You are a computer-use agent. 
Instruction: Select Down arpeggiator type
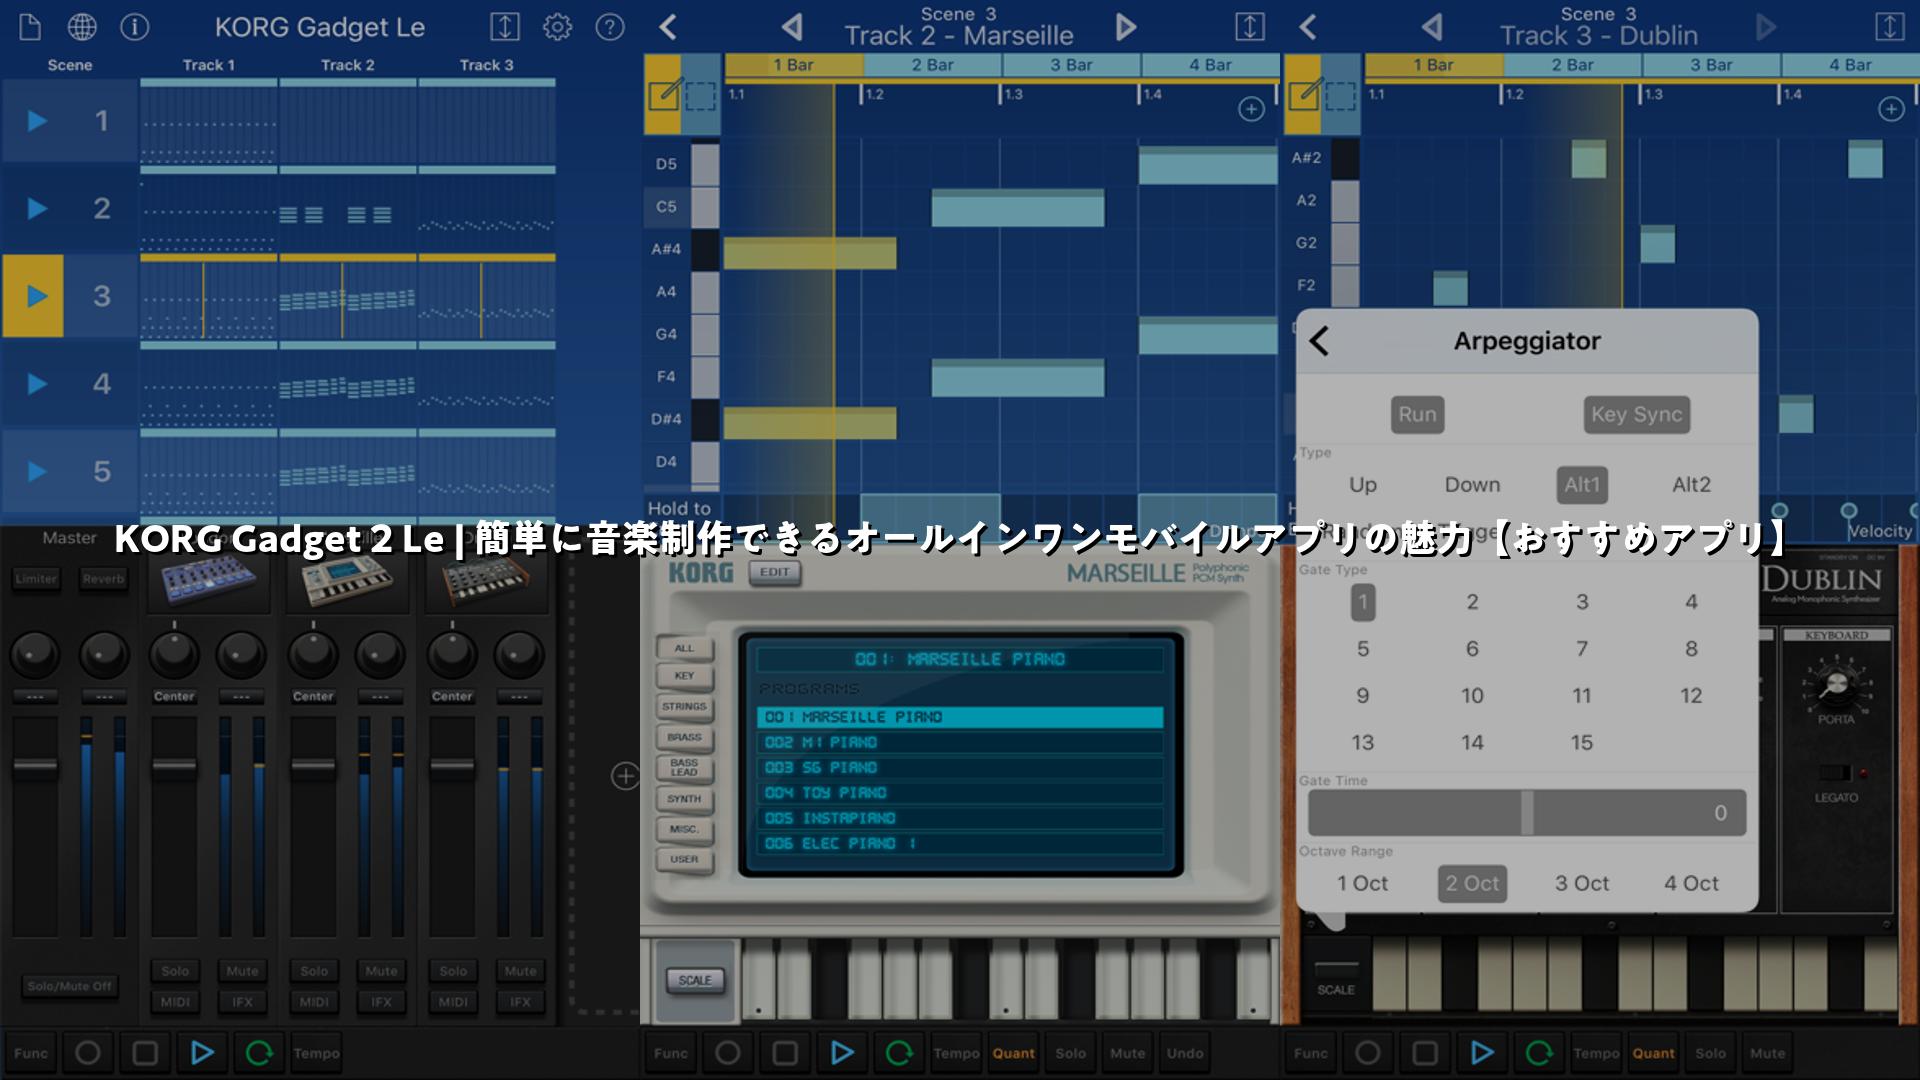[x=1472, y=485]
